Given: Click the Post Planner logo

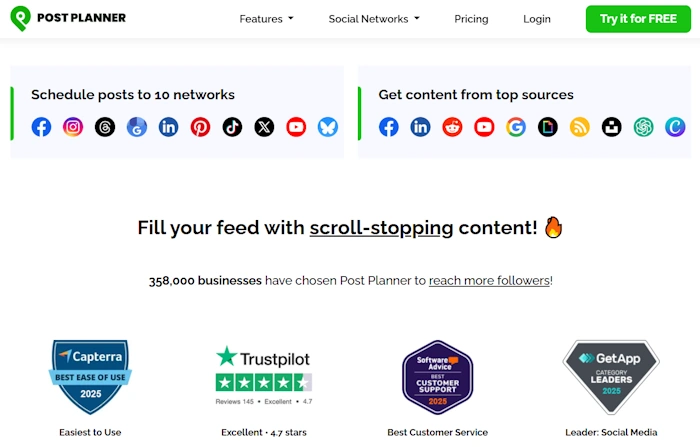Looking at the screenshot, I should (x=68, y=18).
